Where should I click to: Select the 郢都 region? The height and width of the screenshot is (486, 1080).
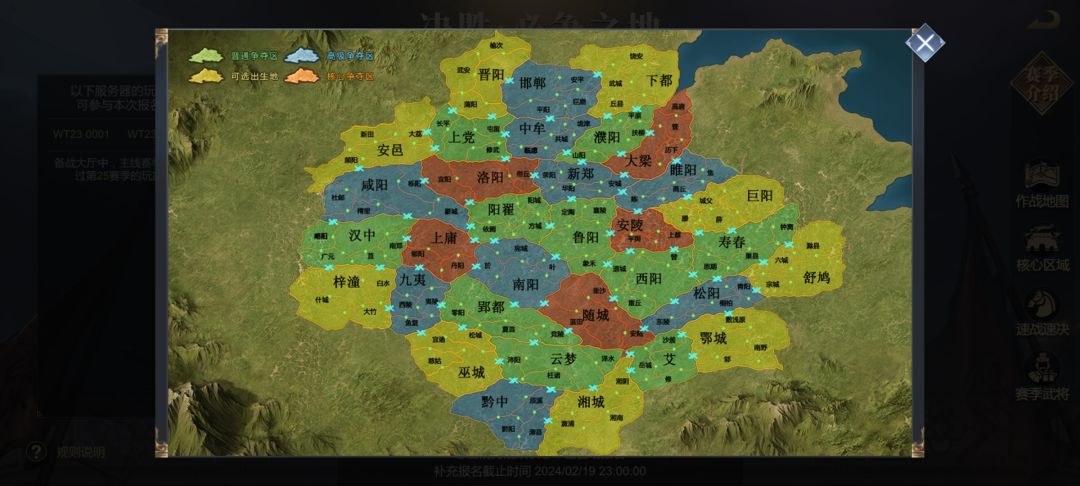coord(490,307)
